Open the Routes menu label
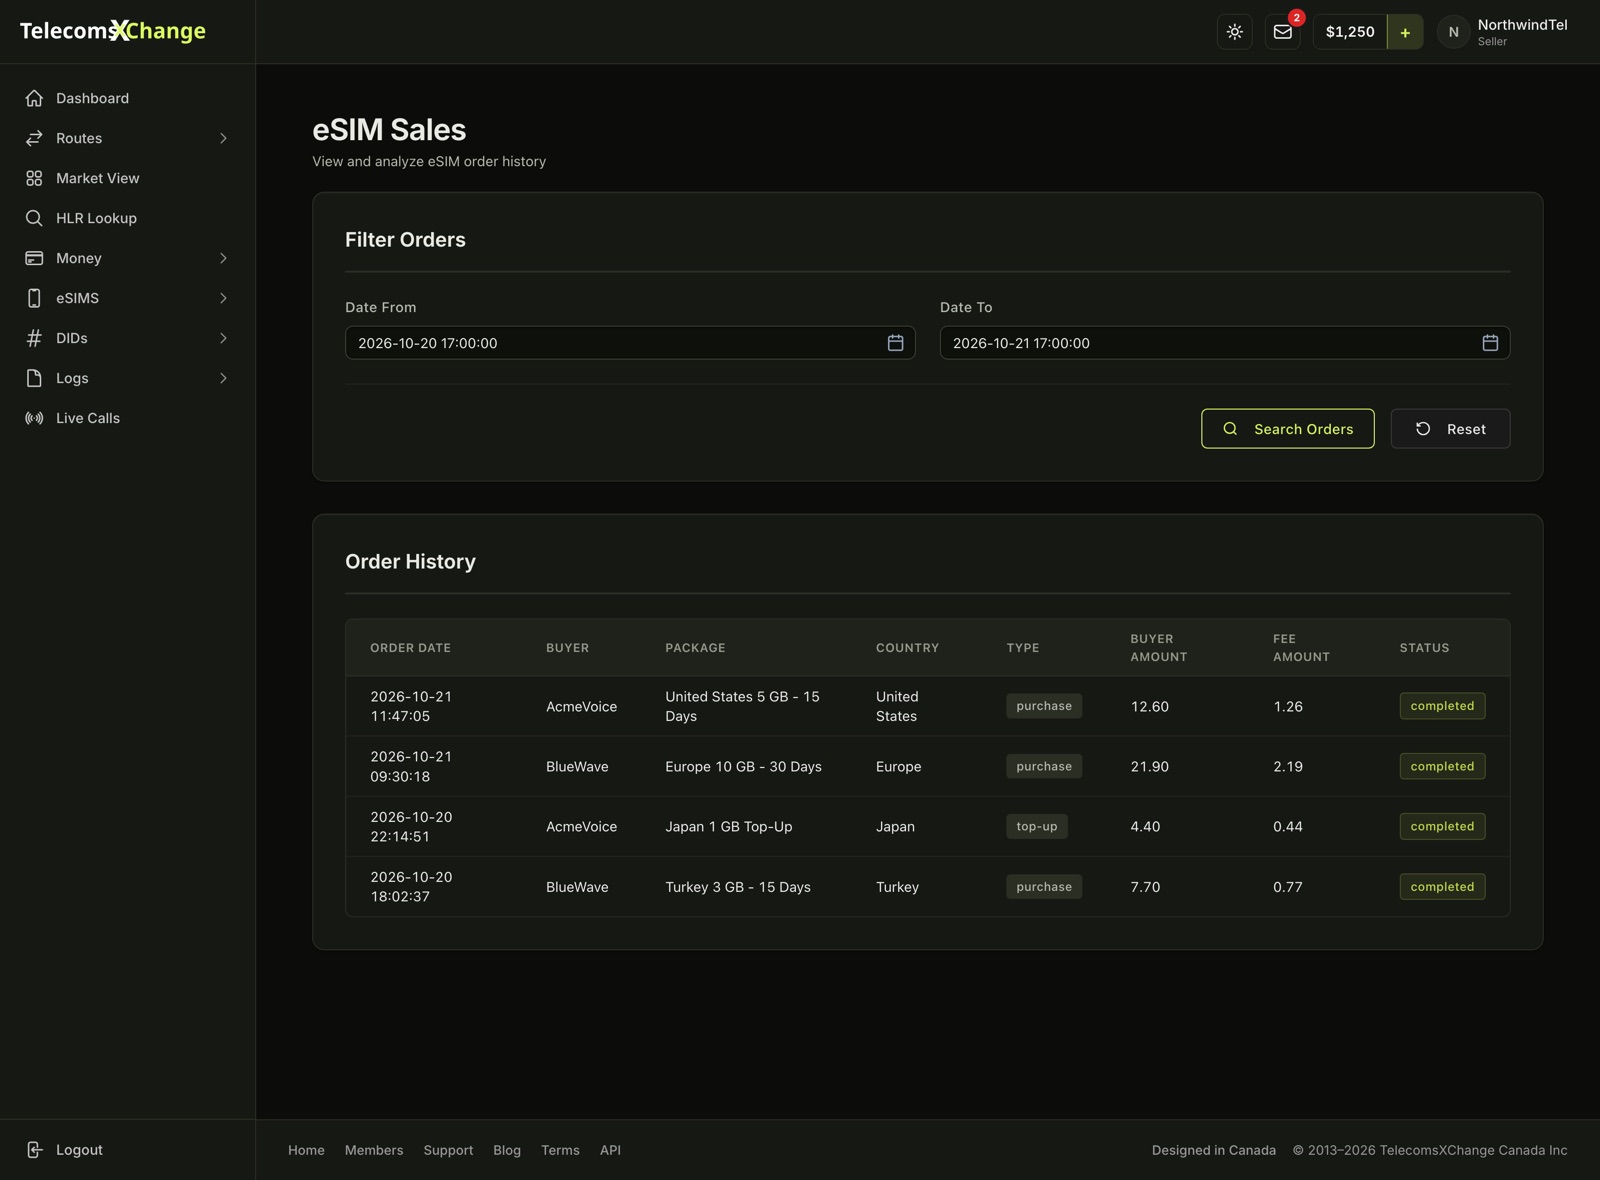 point(79,138)
